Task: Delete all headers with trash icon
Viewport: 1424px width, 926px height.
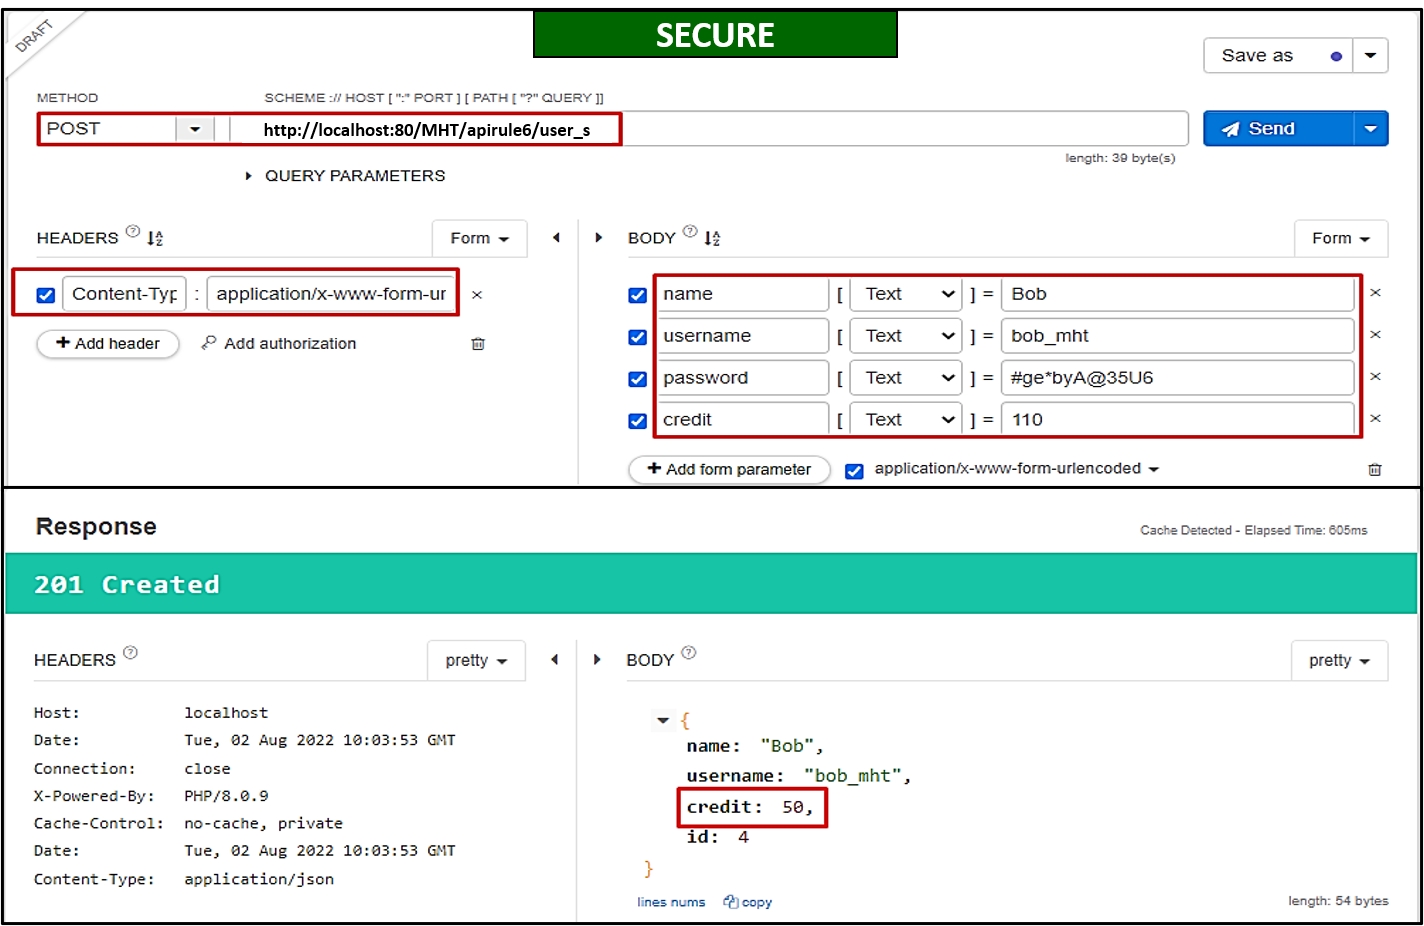Action: (x=478, y=344)
